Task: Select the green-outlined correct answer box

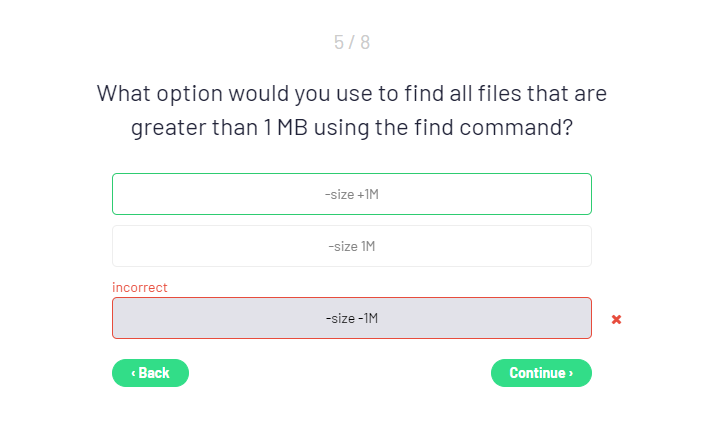Action: (351, 194)
